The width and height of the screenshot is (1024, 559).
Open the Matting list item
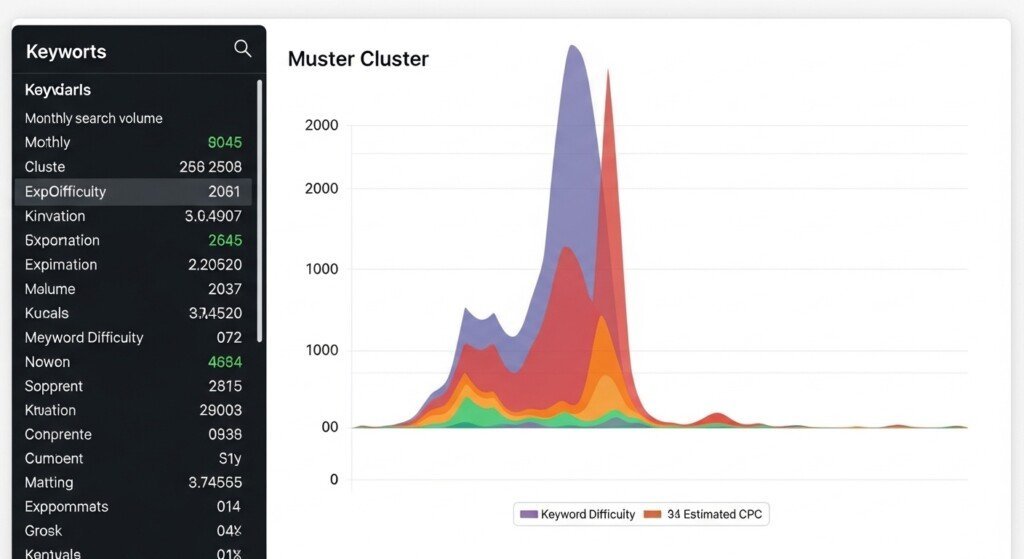(x=133, y=483)
